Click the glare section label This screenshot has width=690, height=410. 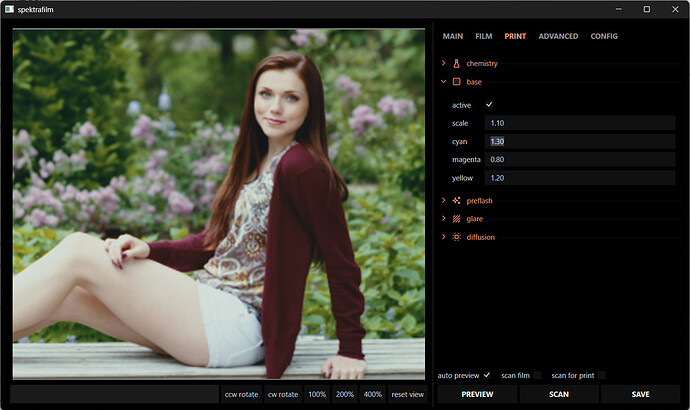coord(474,219)
